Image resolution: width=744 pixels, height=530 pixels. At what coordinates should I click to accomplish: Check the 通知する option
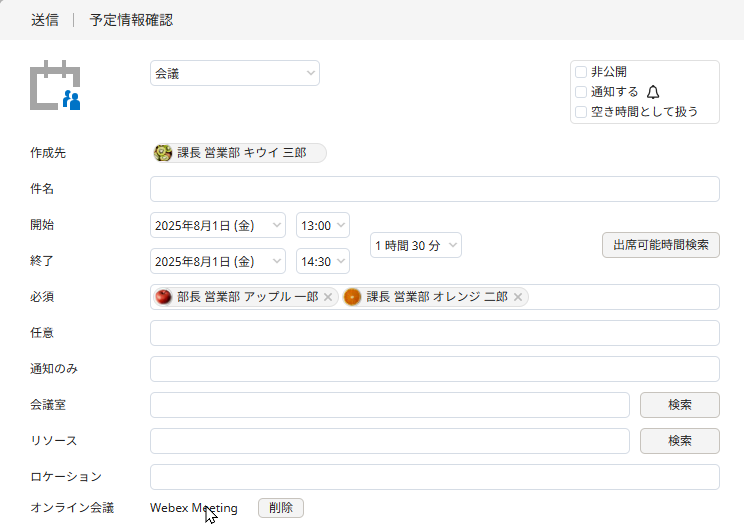(581, 92)
